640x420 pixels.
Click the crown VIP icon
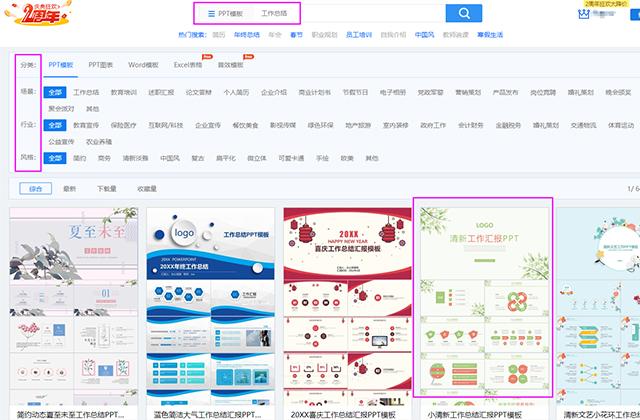pos(584,14)
